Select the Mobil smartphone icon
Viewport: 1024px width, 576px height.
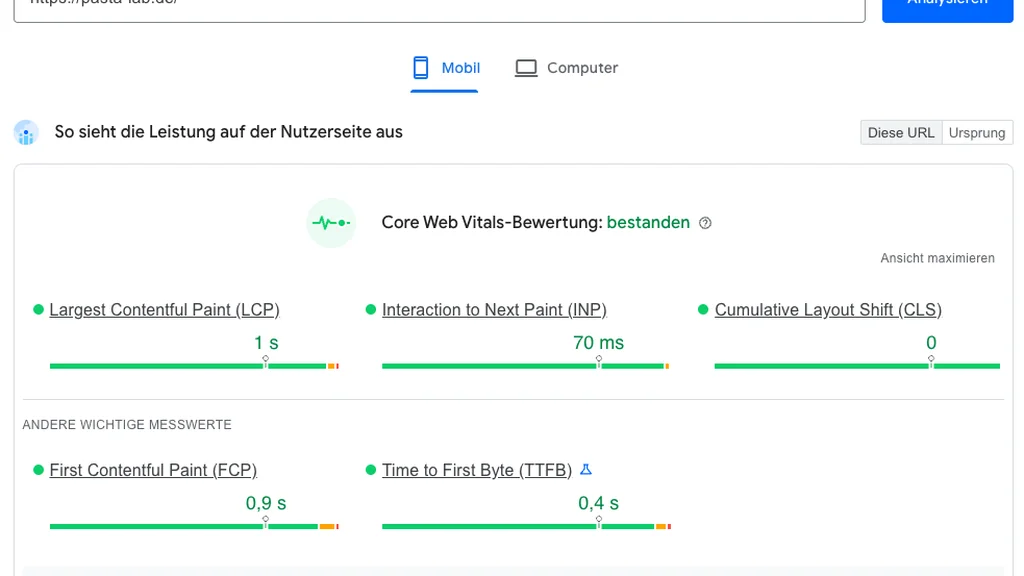pos(420,67)
